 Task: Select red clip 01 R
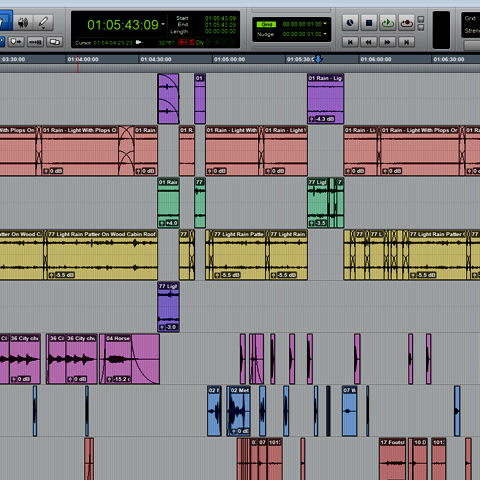pyautogui.click(x=187, y=151)
